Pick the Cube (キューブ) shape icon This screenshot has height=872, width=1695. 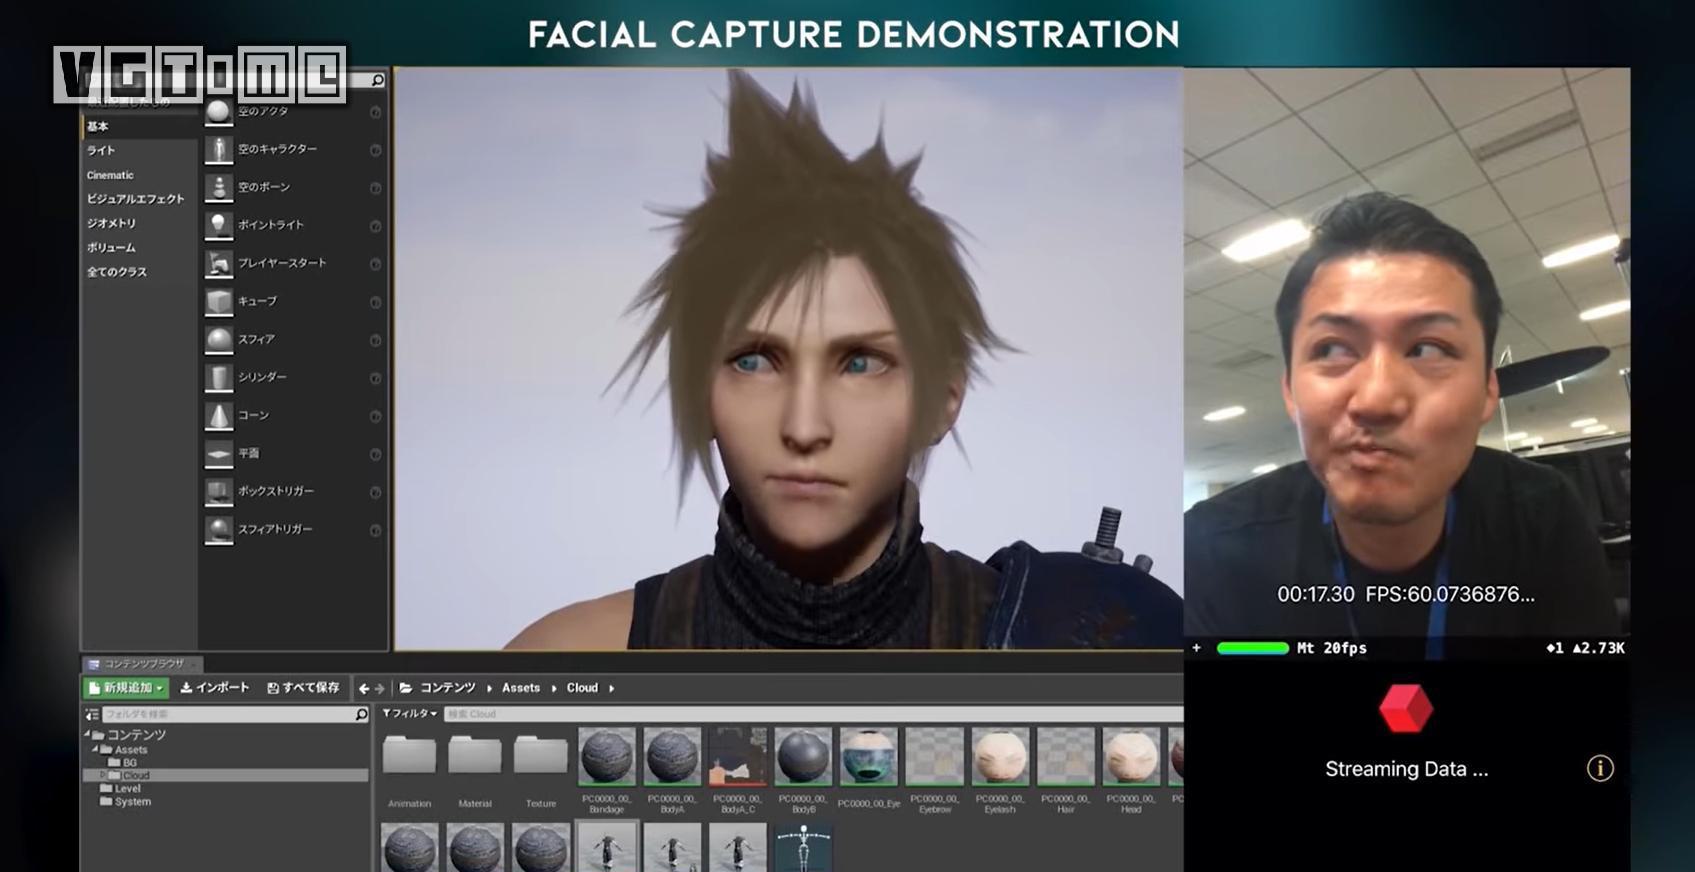point(219,301)
